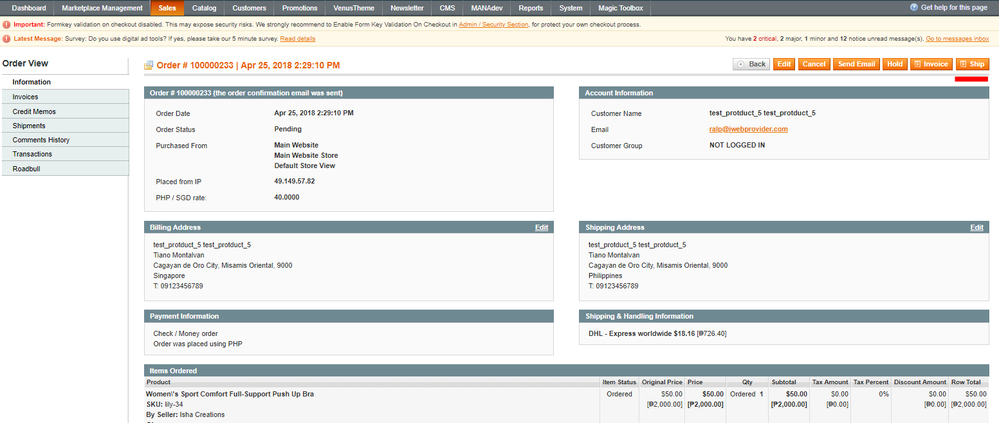999x423 pixels.
Task: Click the Send Email button
Action: tap(856, 64)
